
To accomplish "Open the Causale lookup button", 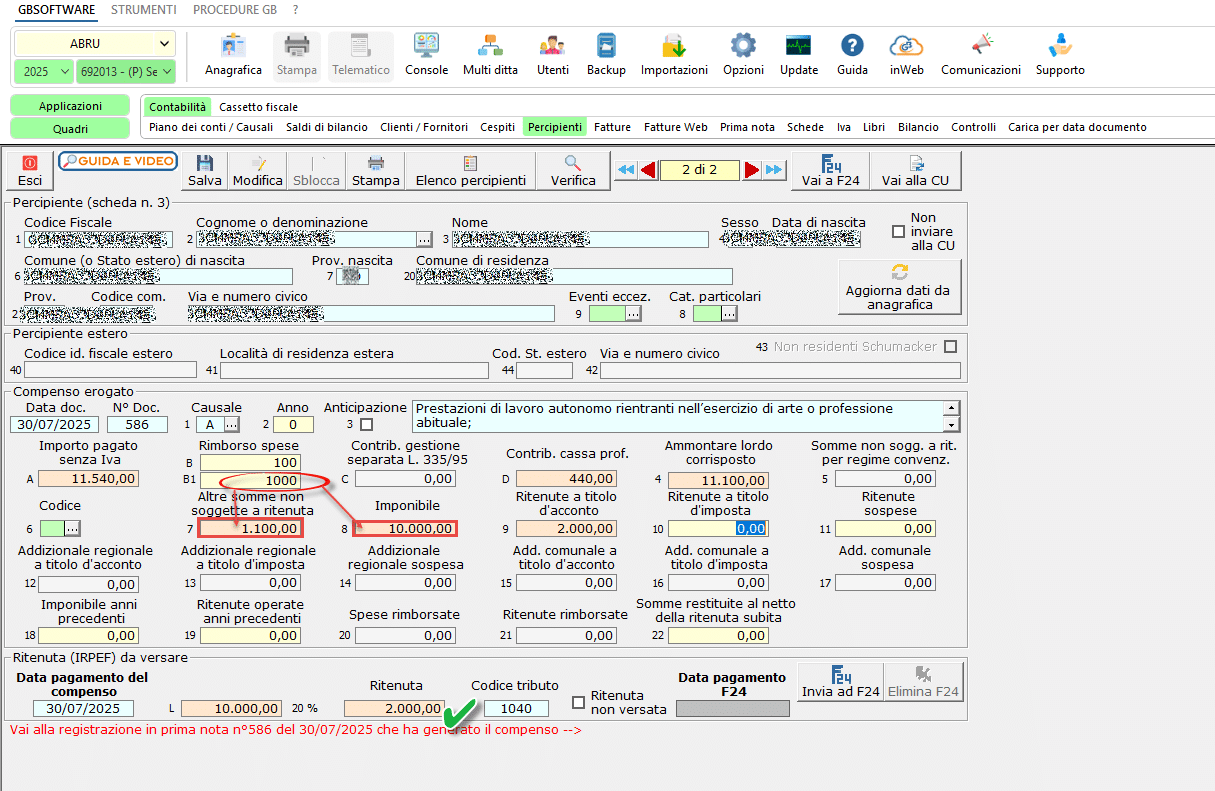I will click(x=232, y=425).
